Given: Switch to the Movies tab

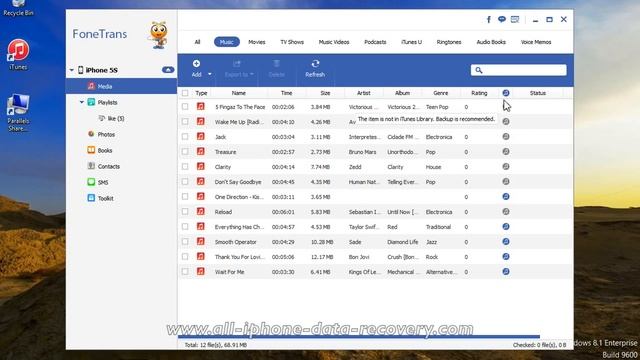Looking at the screenshot, I should tap(257, 42).
